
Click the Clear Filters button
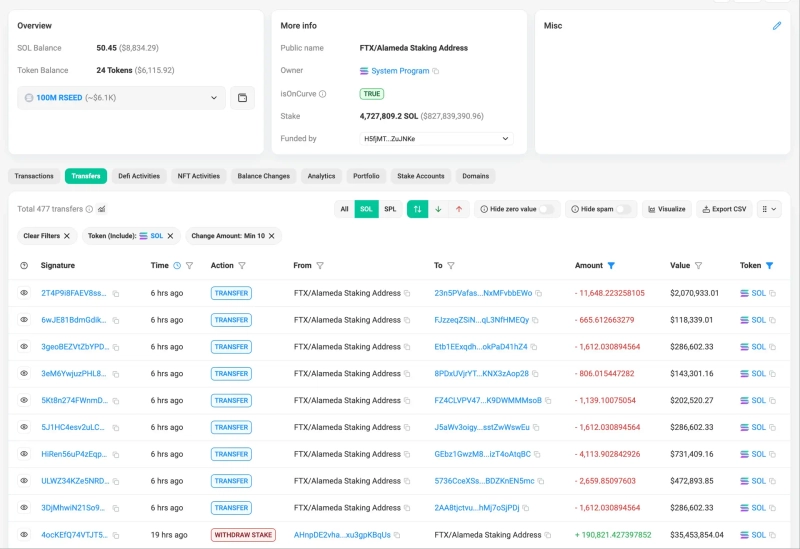pyautogui.click(x=47, y=236)
